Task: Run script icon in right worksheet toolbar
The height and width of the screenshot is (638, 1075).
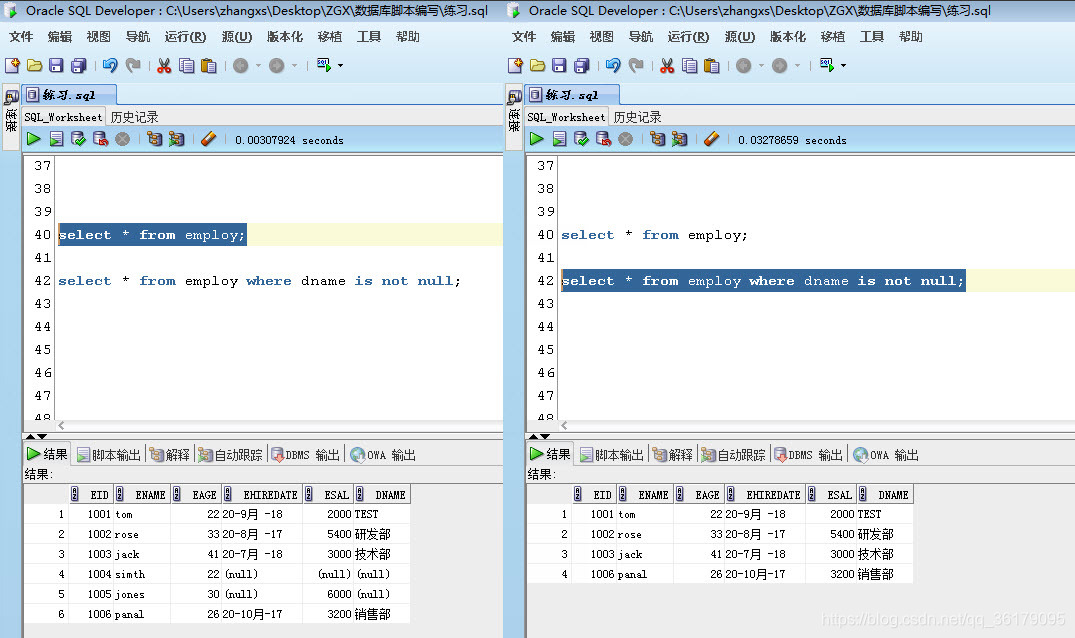Action: pyautogui.click(x=559, y=139)
